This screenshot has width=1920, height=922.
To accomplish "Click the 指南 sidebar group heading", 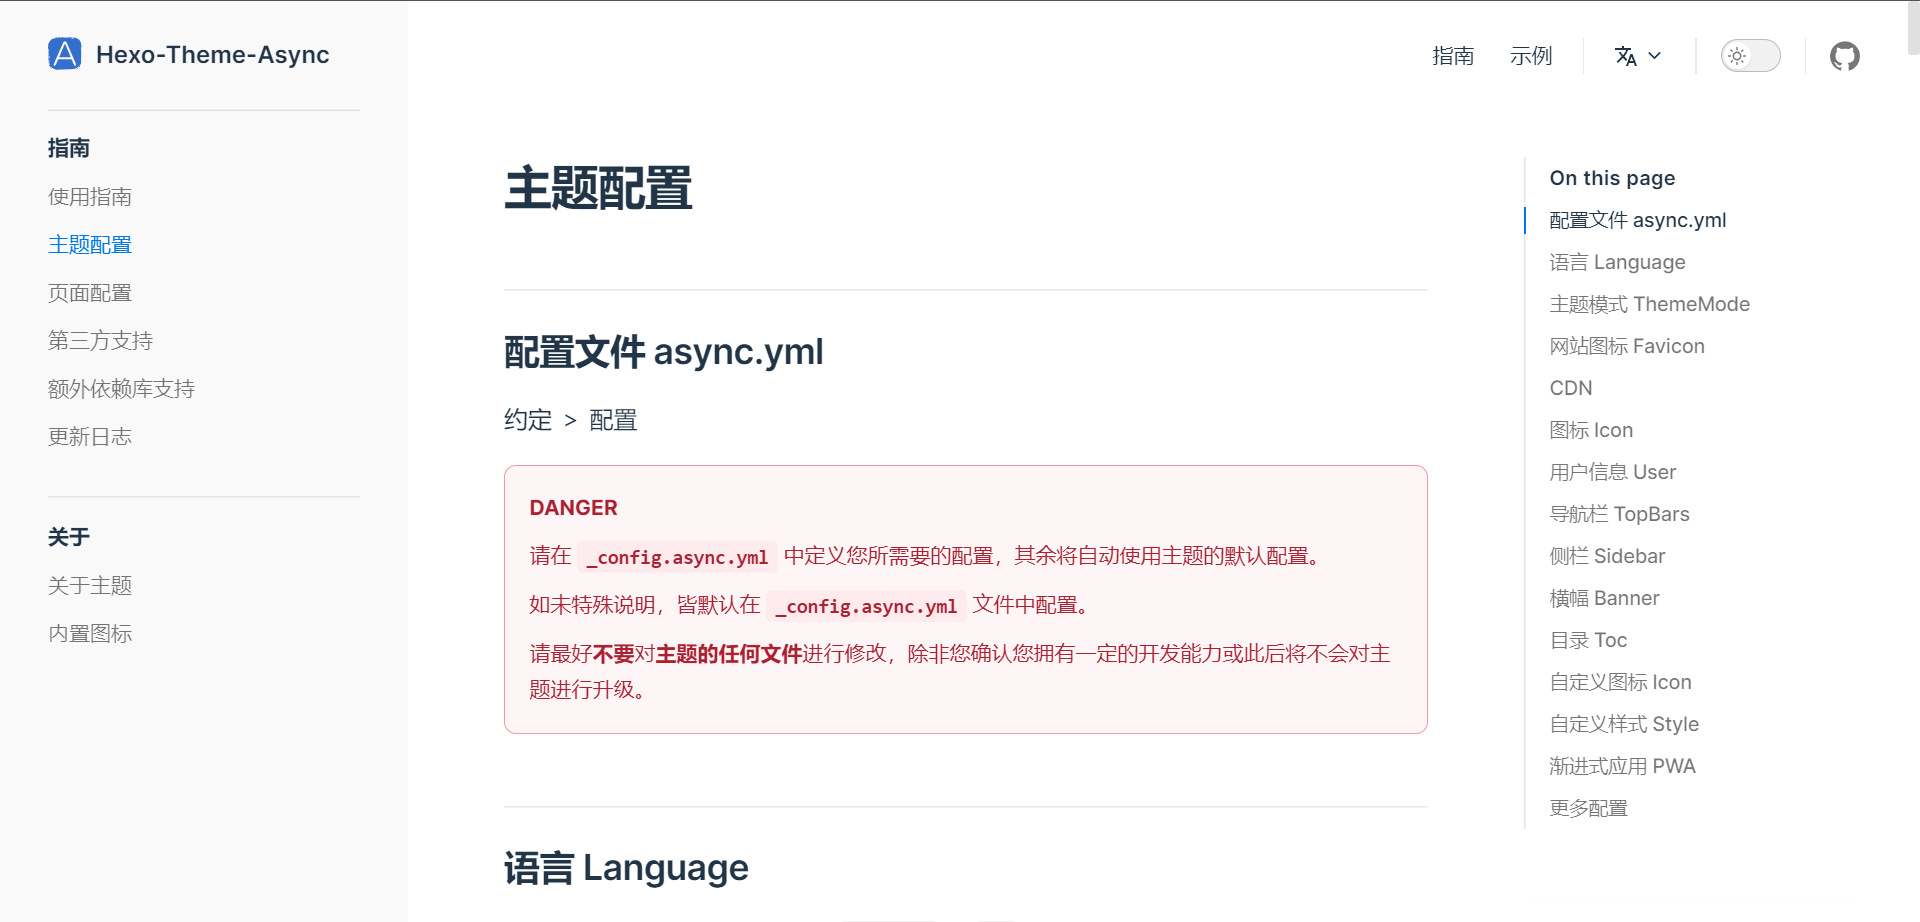I will pyautogui.click(x=69, y=148).
